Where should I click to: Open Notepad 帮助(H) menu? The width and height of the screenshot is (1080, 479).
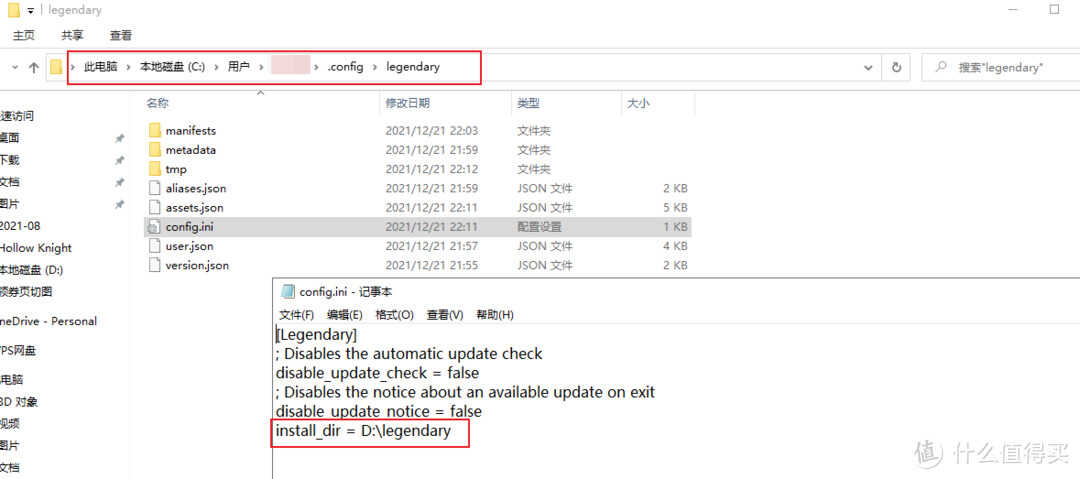[495, 315]
